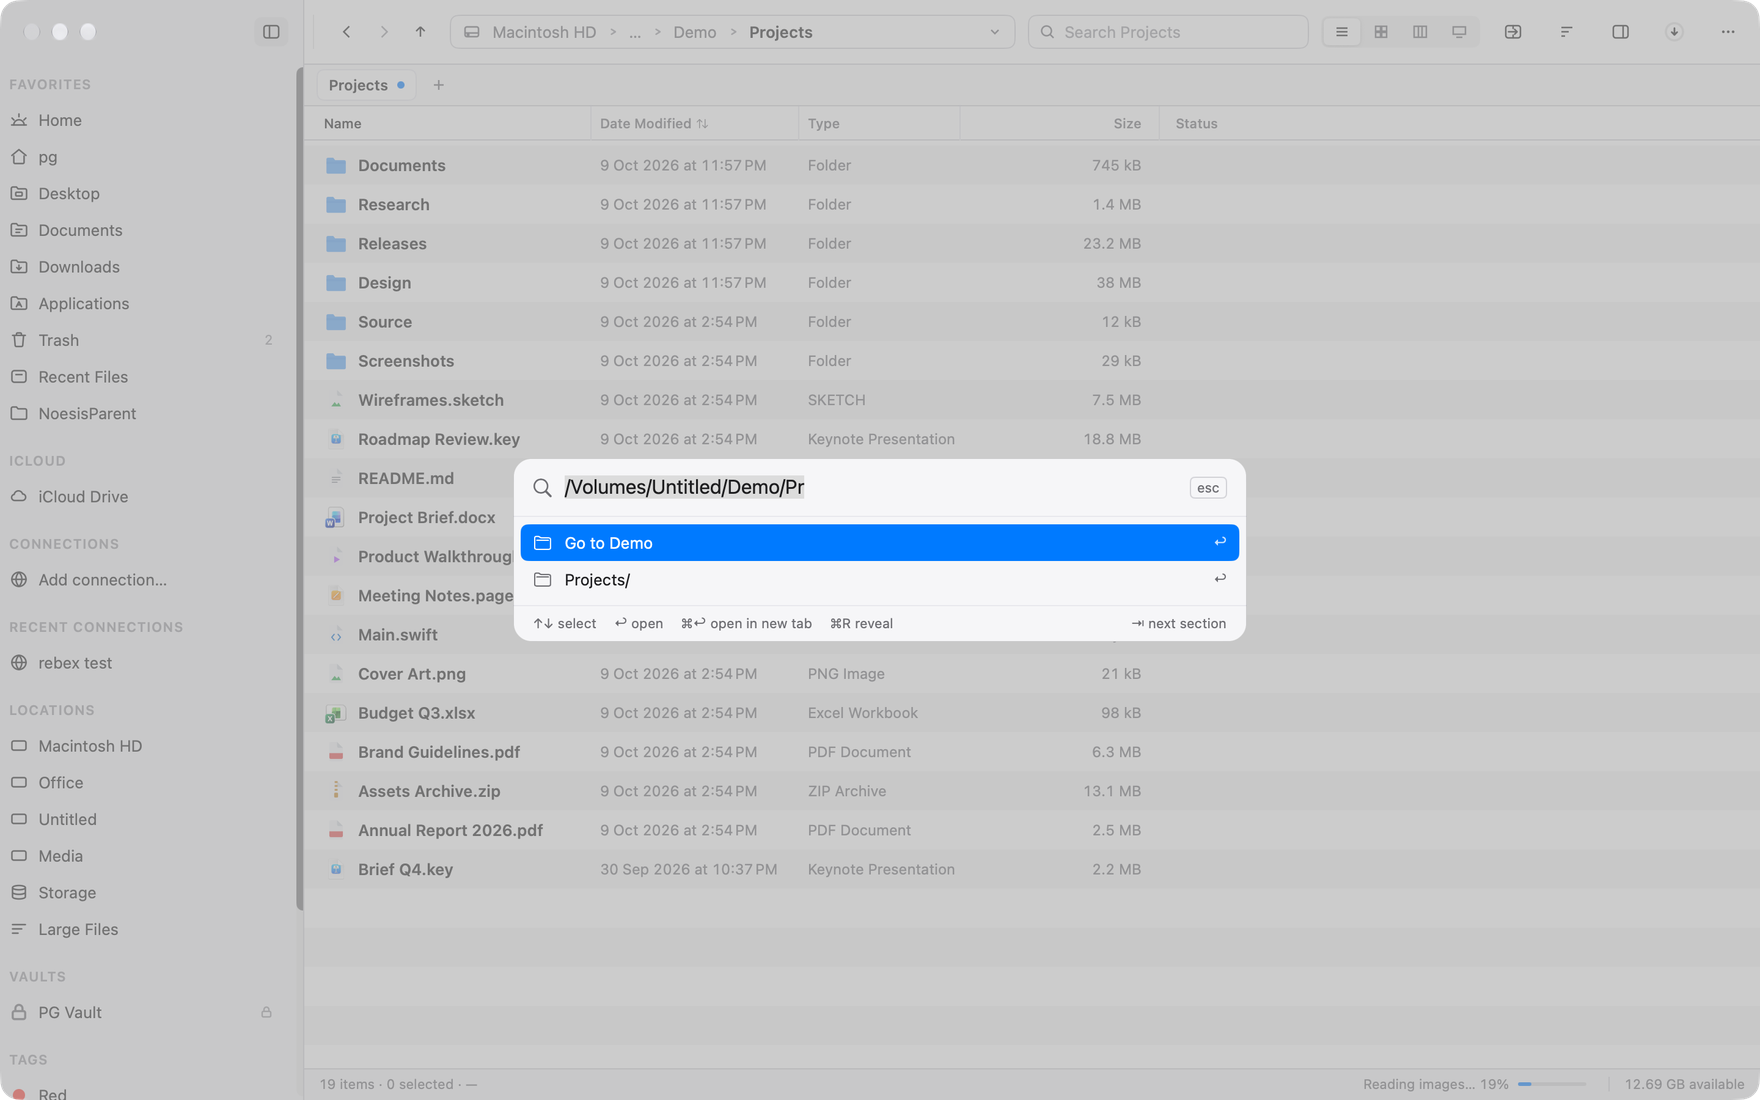Open Applications in the sidebar
The width and height of the screenshot is (1760, 1100).
point(83,304)
